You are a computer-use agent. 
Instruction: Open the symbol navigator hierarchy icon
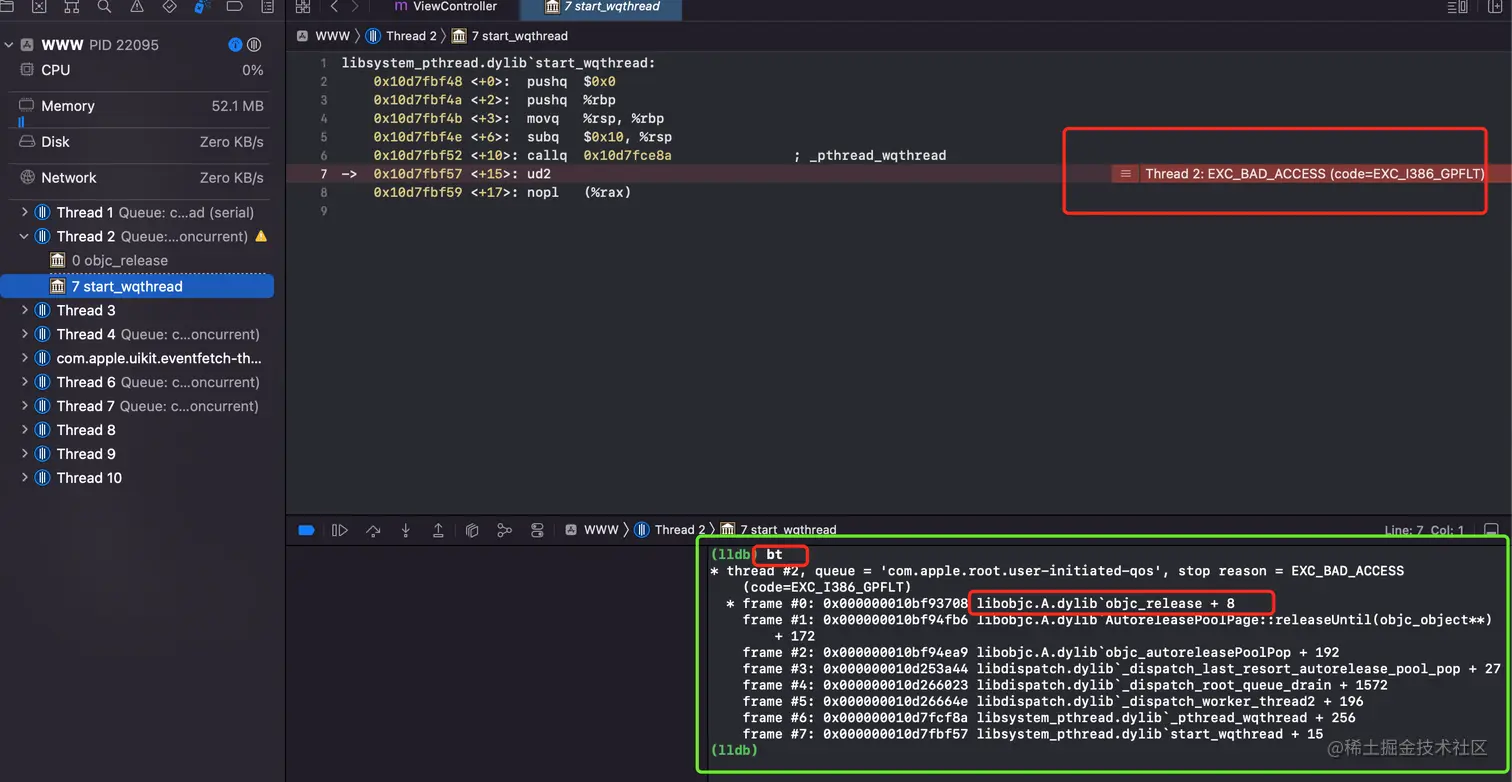(71, 7)
